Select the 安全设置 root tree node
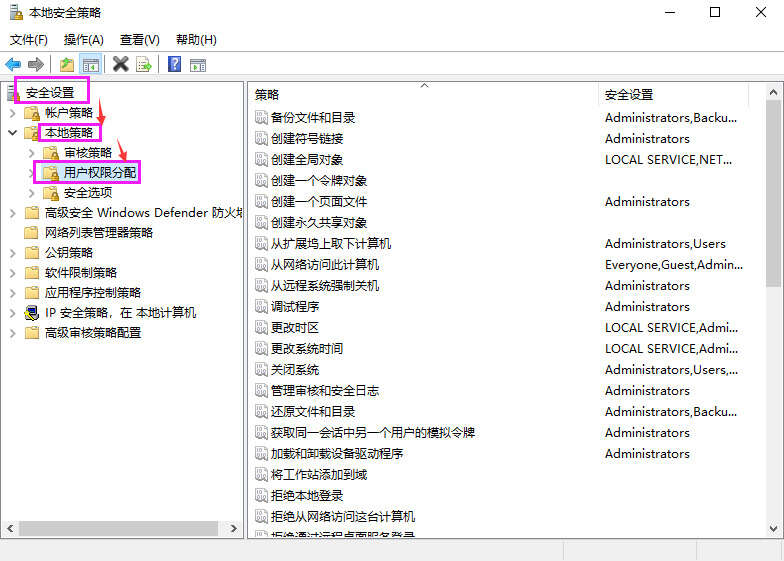784x561 pixels. pyautogui.click(x=50, y=92)
